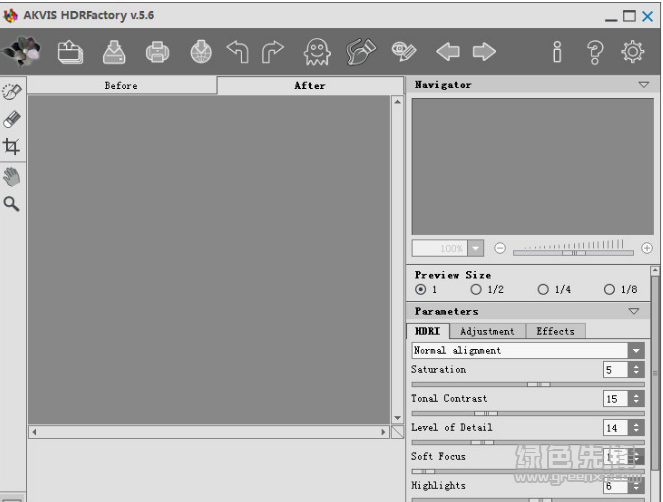Open the program Info icon
The image size is (663, 502).
click(x=557, y=52)
